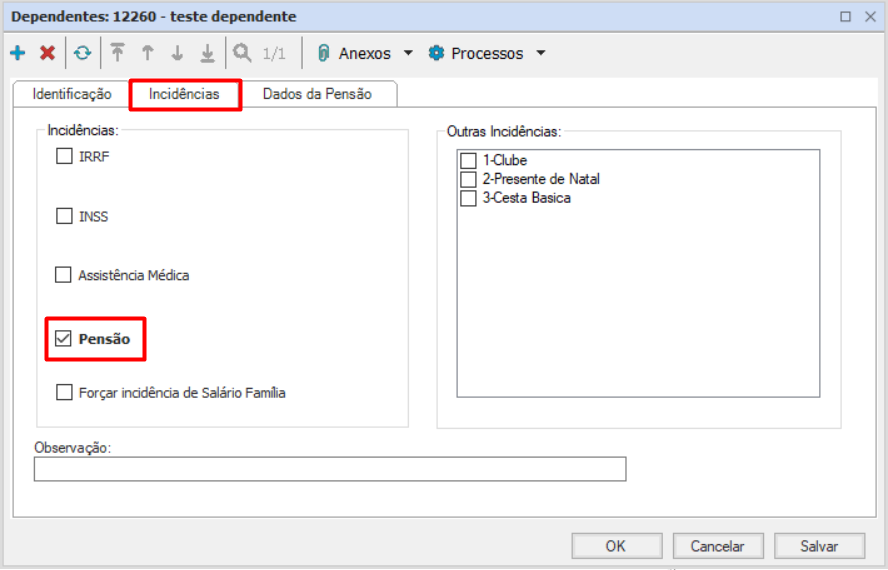Select the Incidências tab
The width and height of the screenshot is (888, 570).
185,94
